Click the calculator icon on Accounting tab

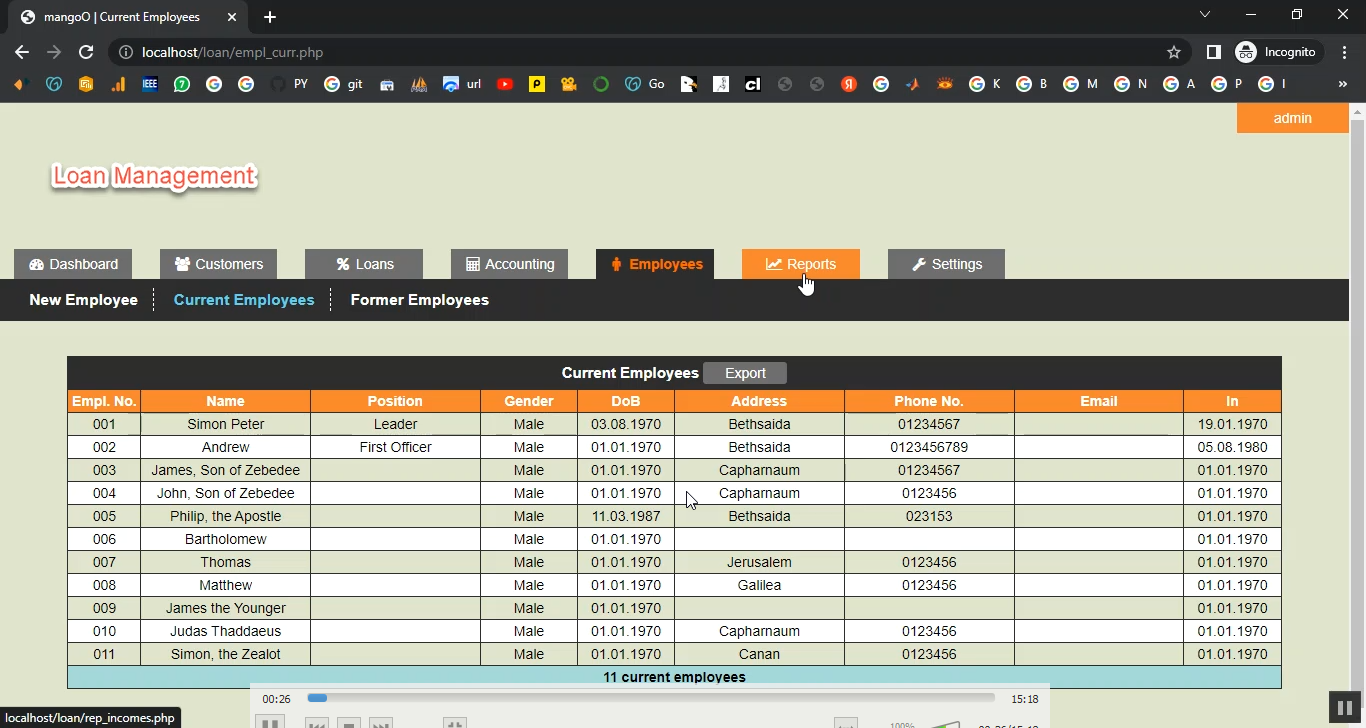pyautogui.click(x=472, y=264)
